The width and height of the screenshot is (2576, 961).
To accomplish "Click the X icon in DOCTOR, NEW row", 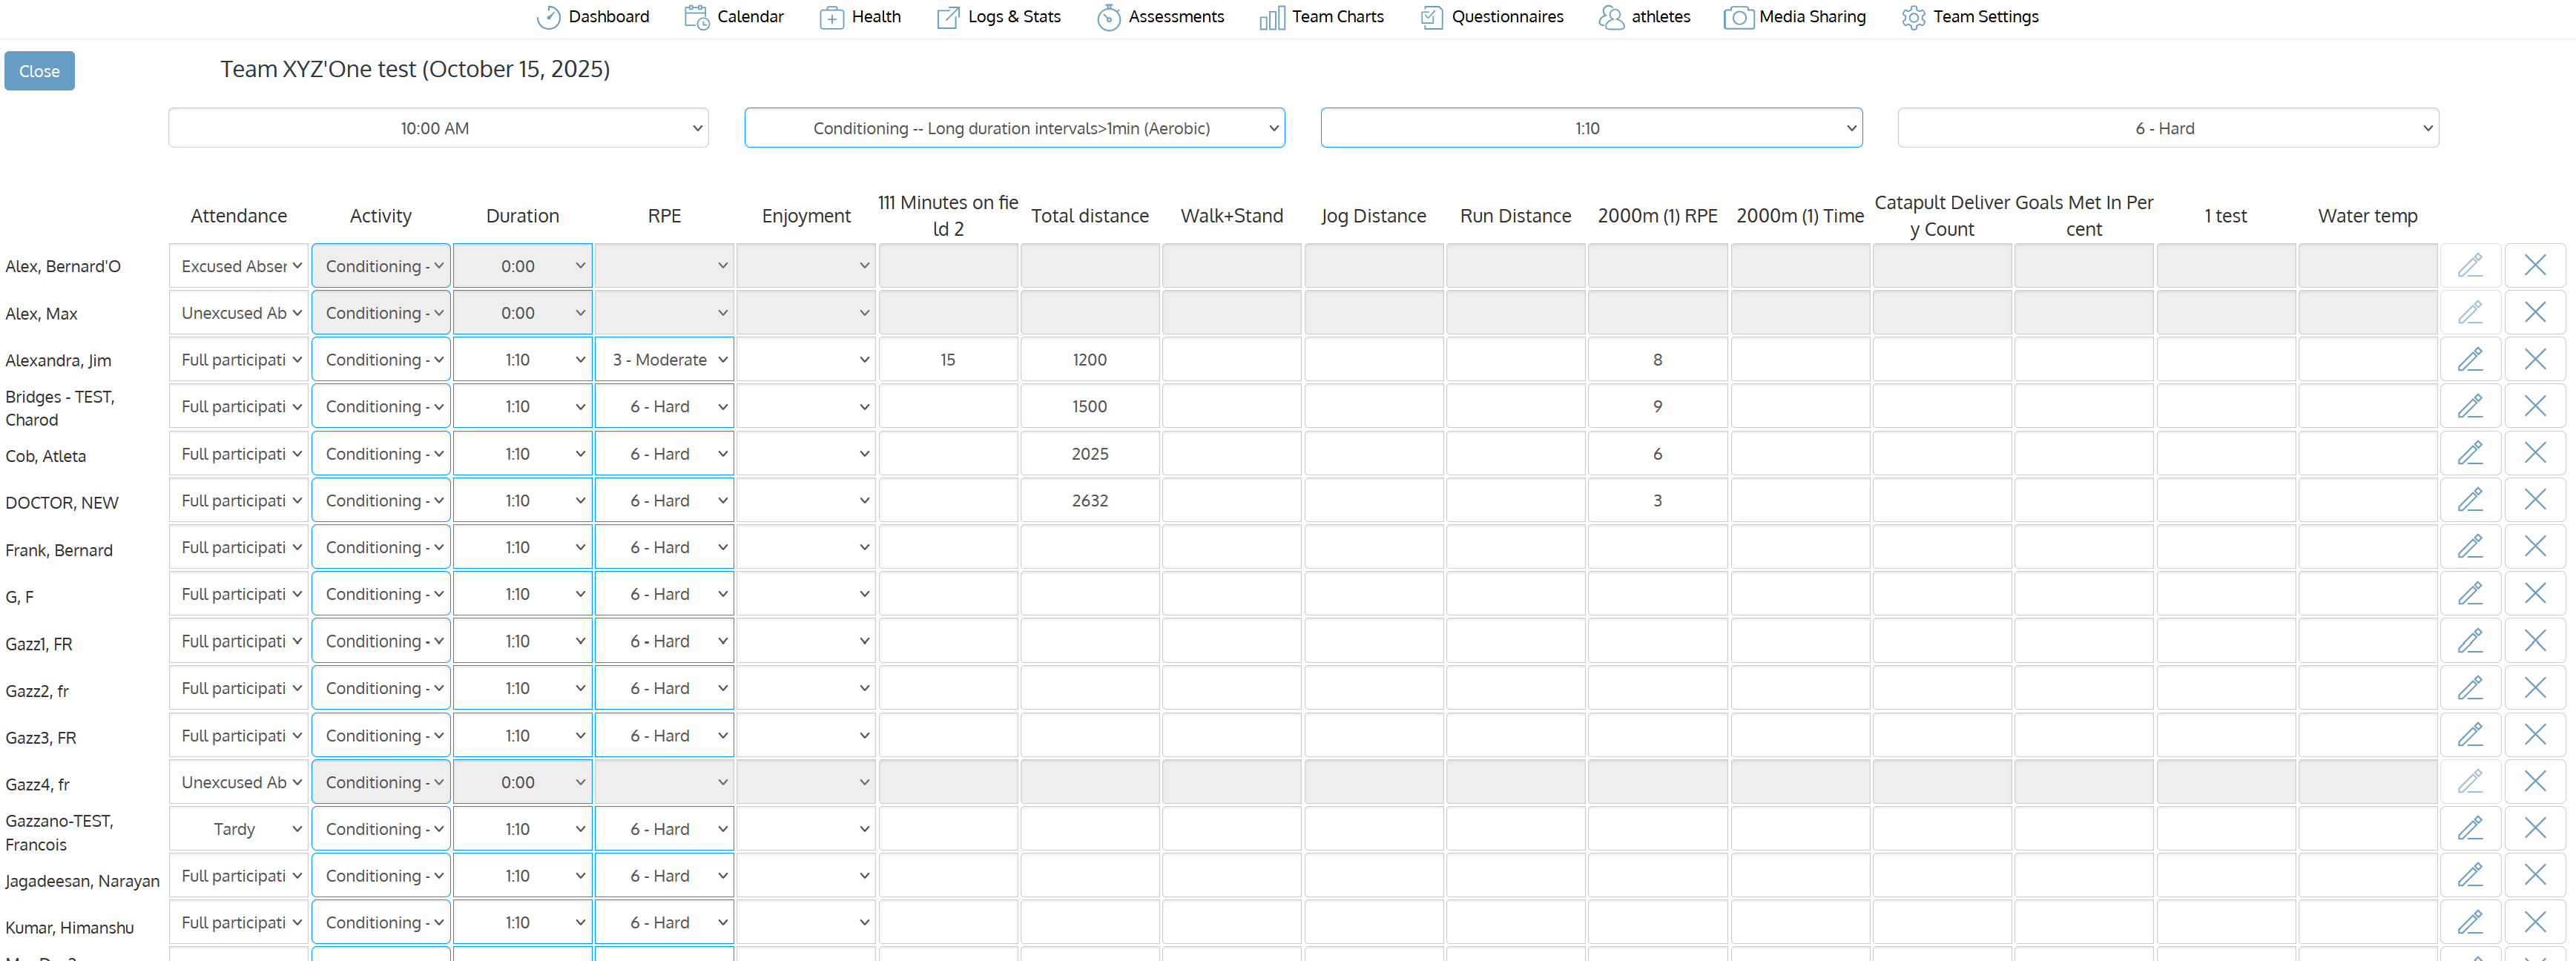I will coord(2534,500).
